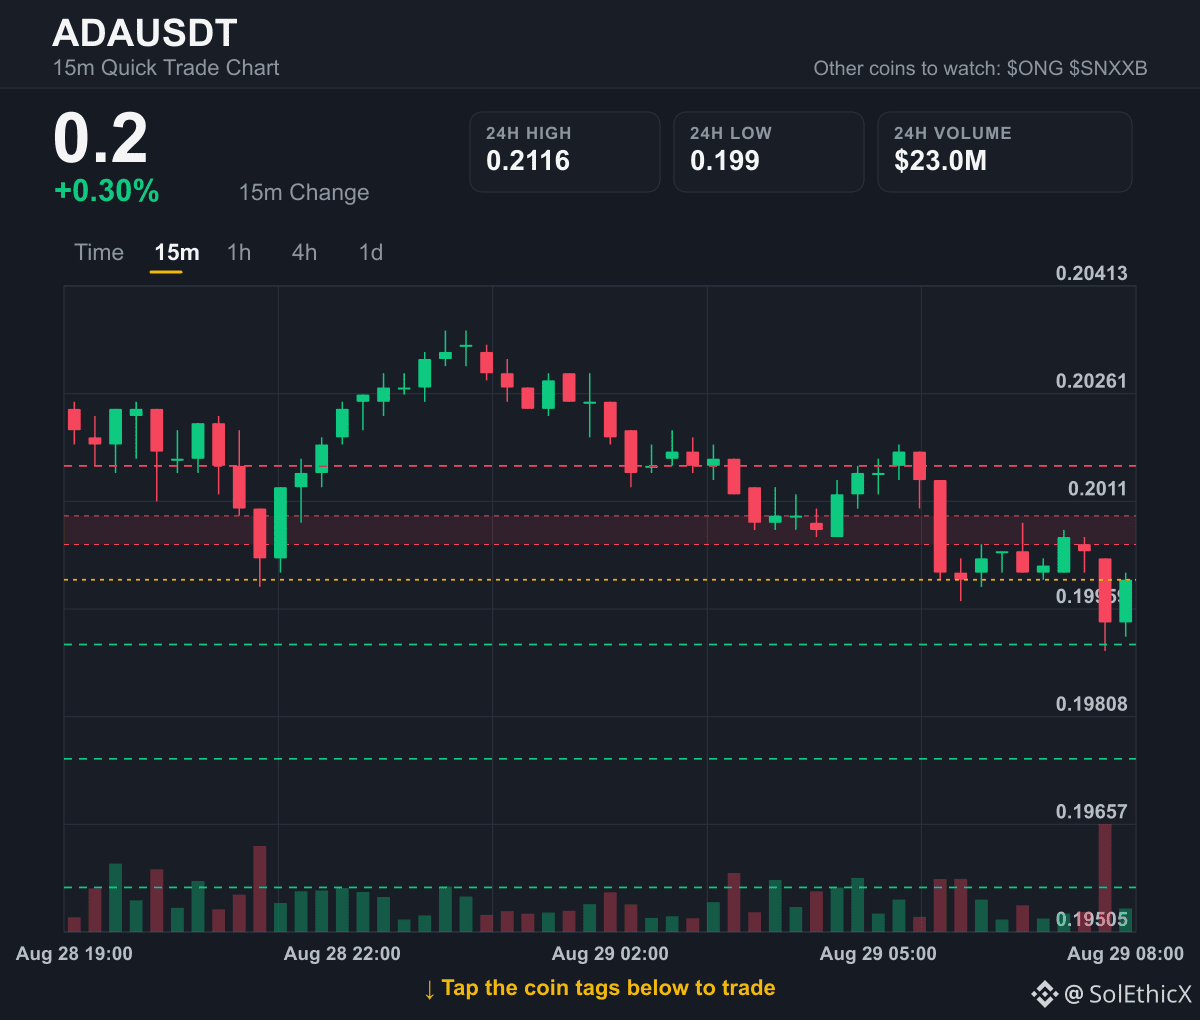Click the 0.19808 price axis label

1091,704
